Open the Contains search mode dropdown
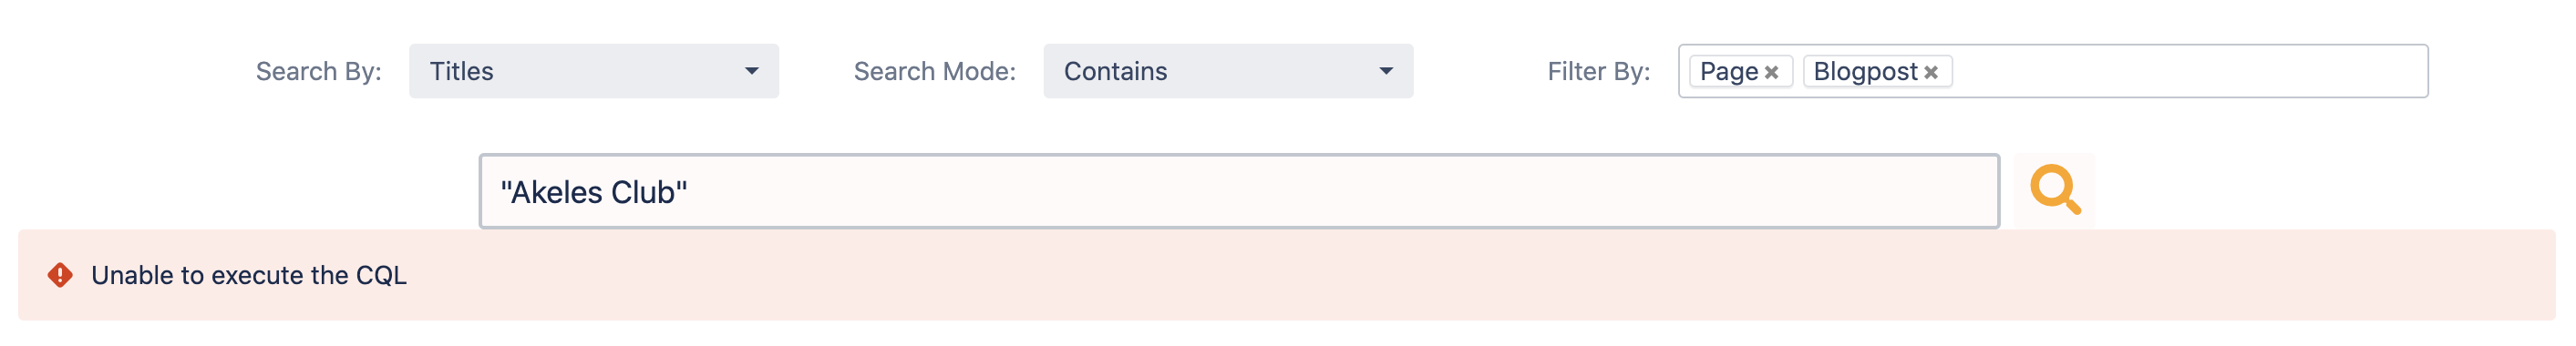Image resolution: width=2576 pixels, height=346 pixels. pos(1227,71)
